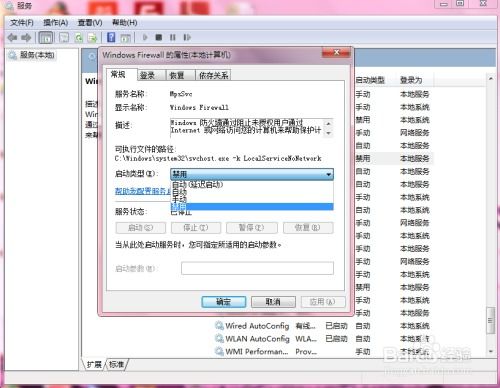Click the Export List toolbar icon

click(x=92, y=37)
